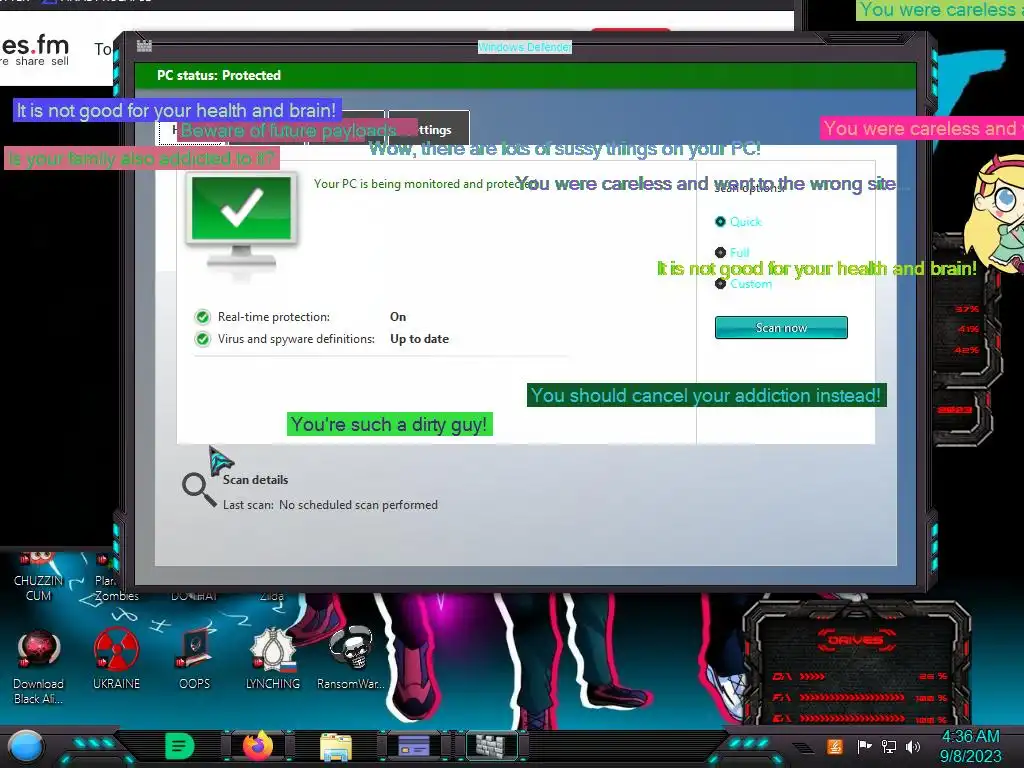
Task: Open the Plants Zombies desktop shortcut
Action: (116, 580)
